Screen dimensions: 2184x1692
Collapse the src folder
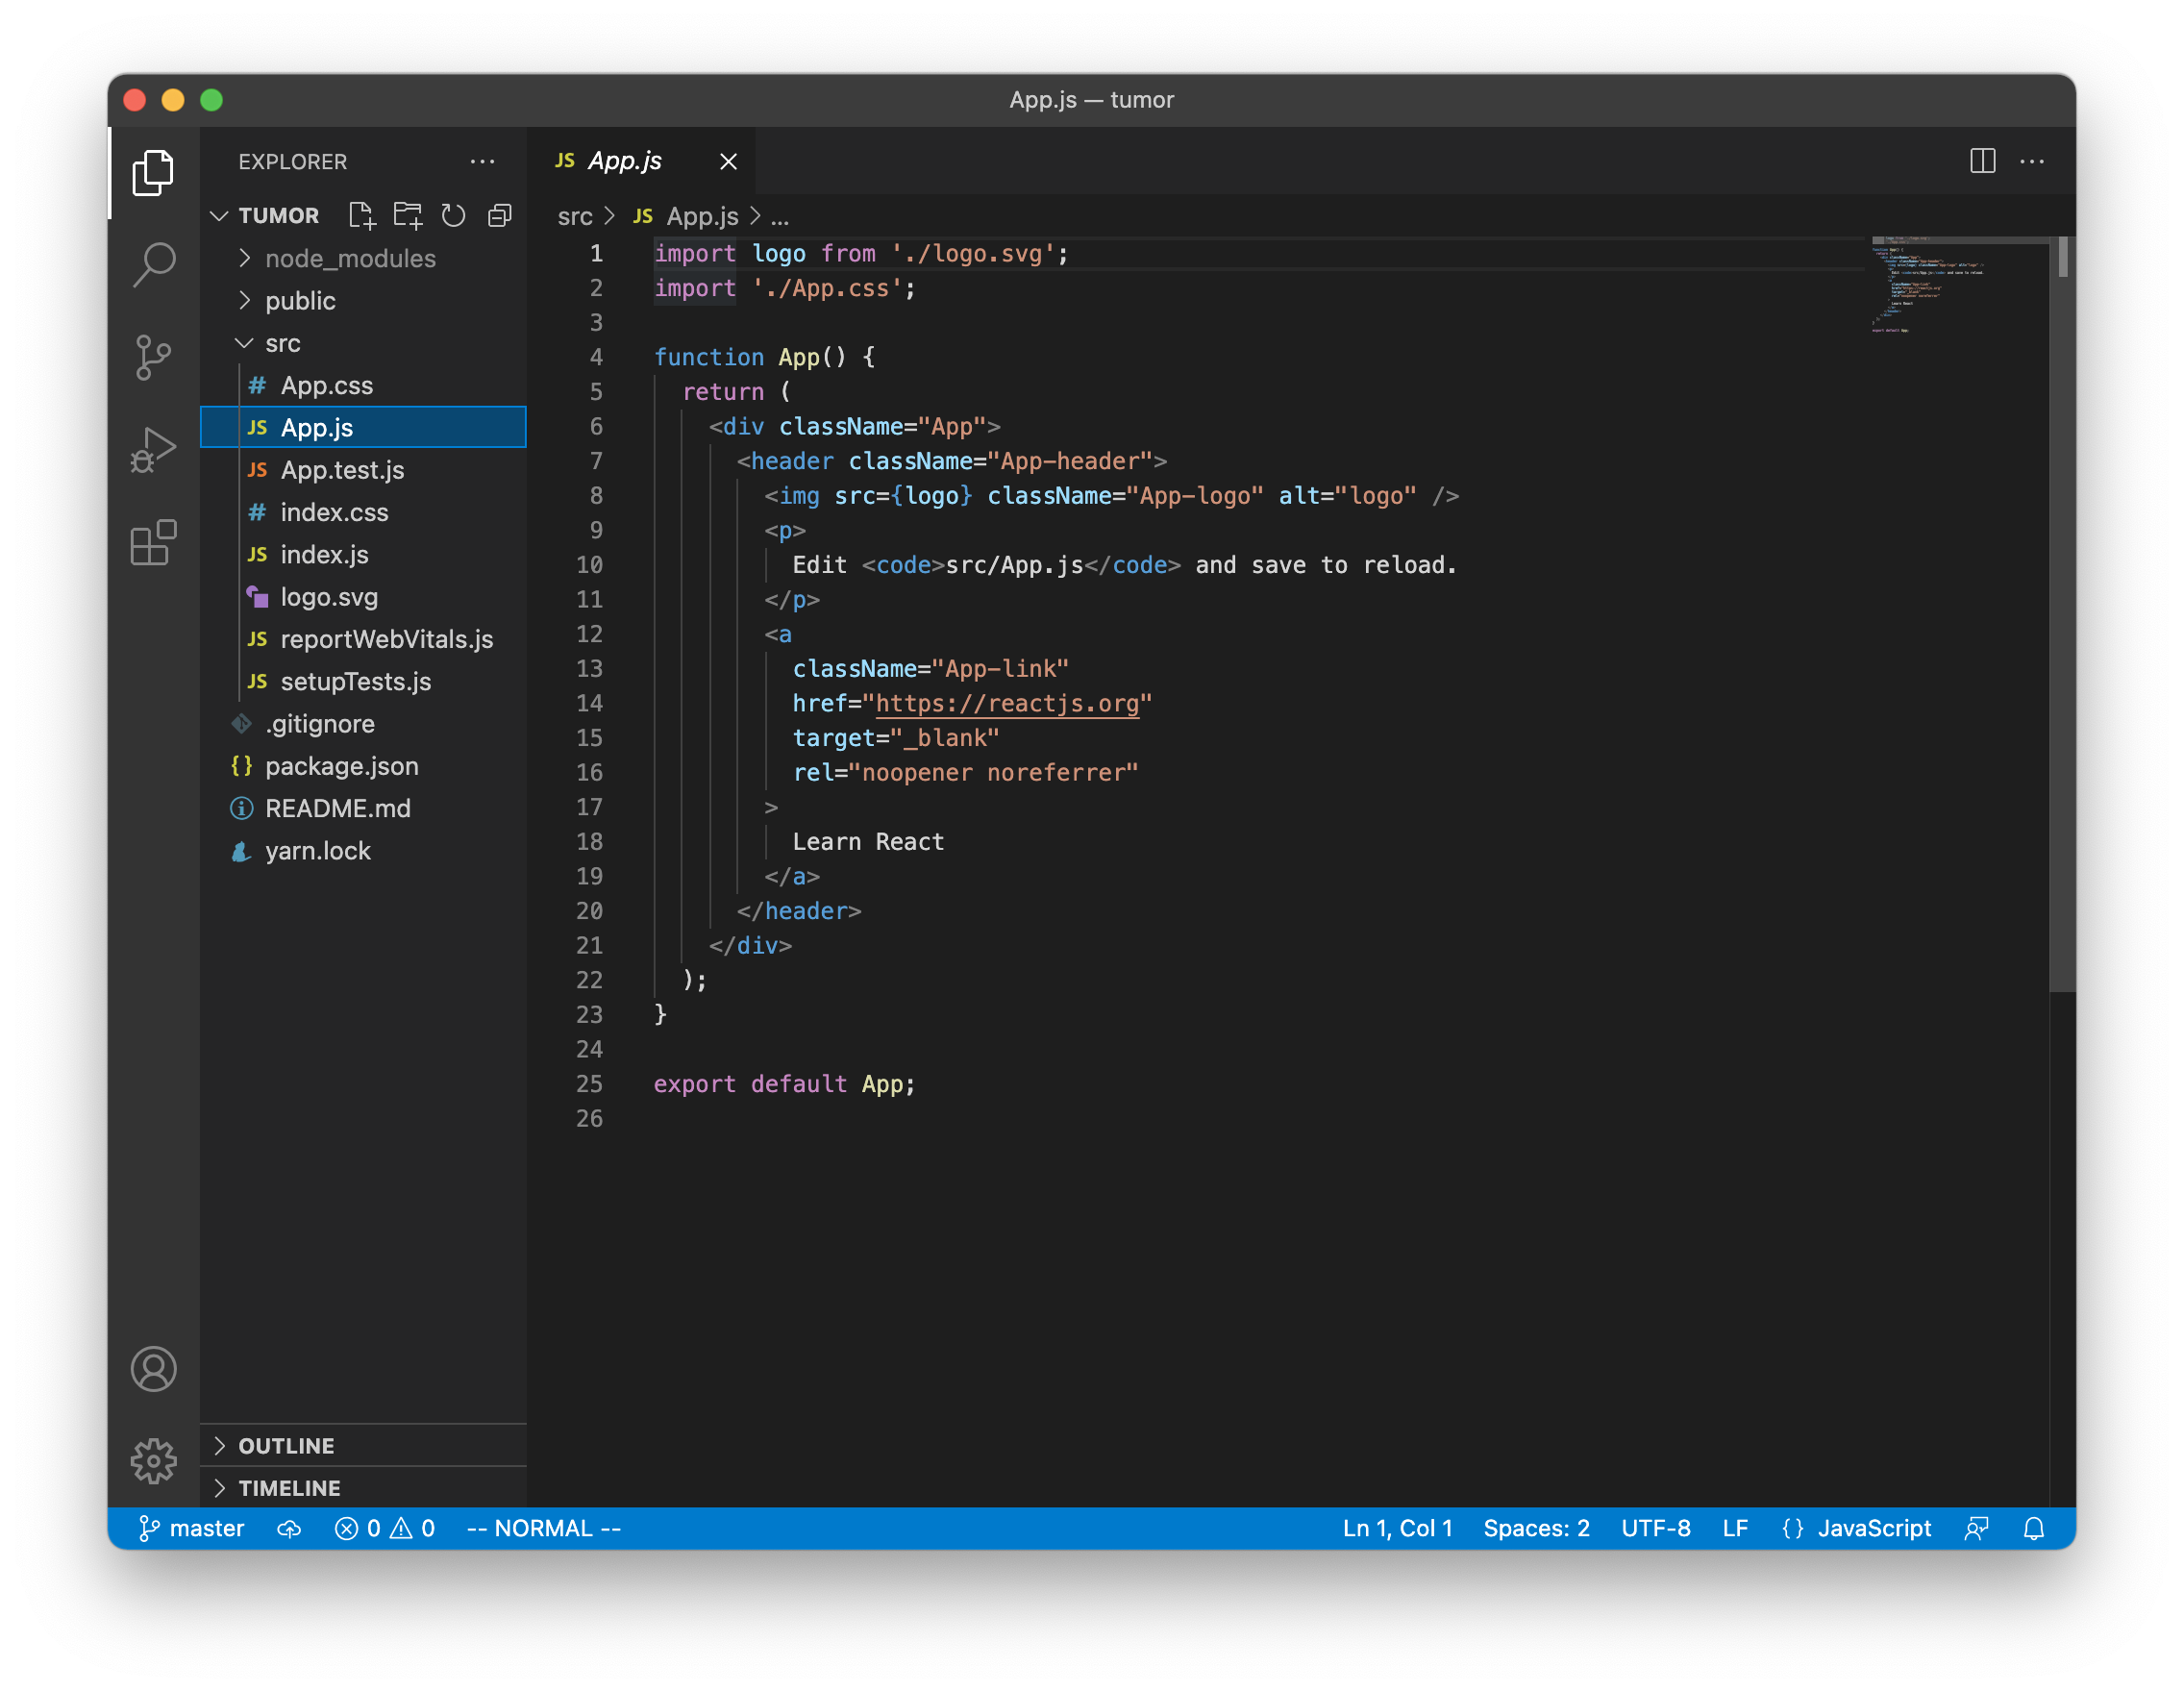282,343
